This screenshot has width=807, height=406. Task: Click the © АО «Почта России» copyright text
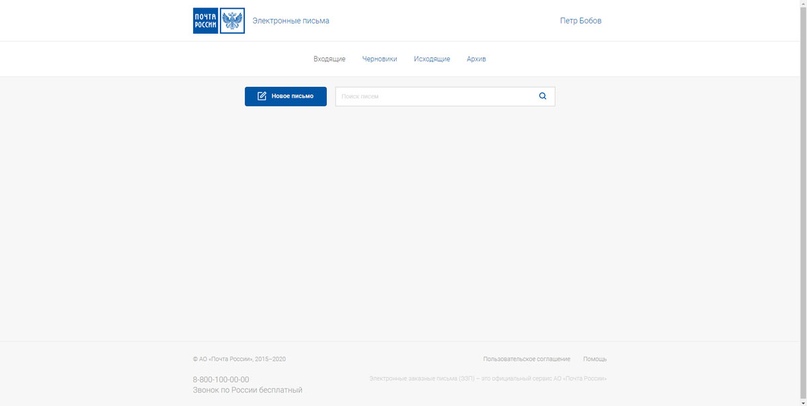coord(238,359)
